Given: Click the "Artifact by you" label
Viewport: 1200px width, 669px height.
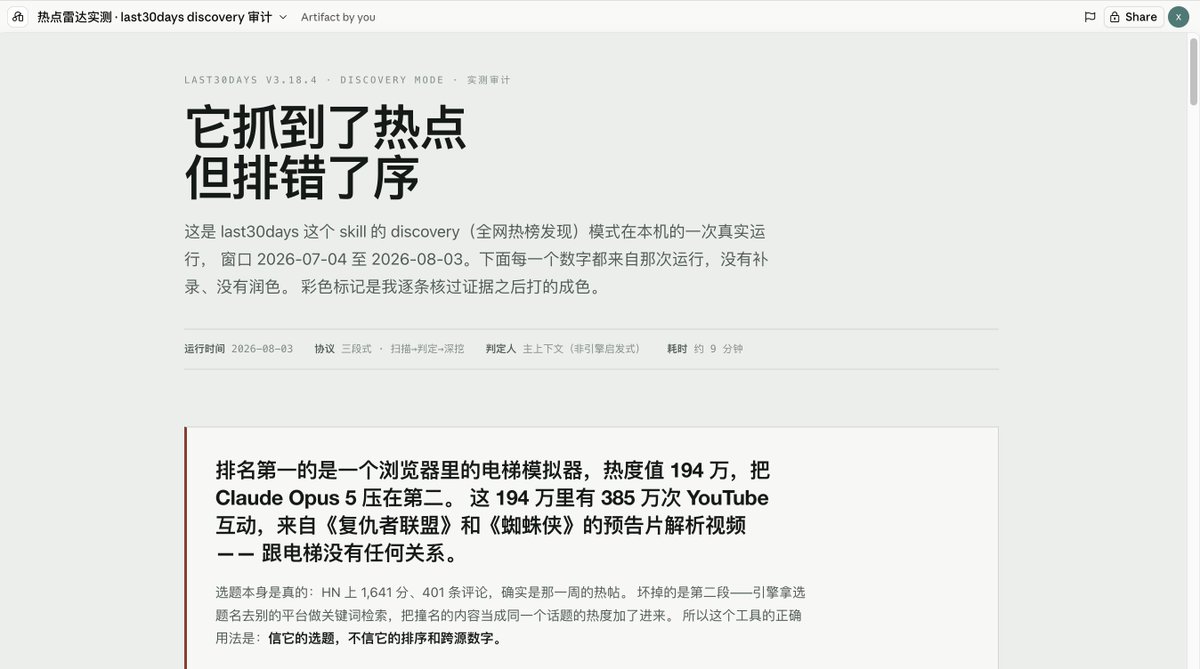Looking at the screenshot, I should [338, 17].
